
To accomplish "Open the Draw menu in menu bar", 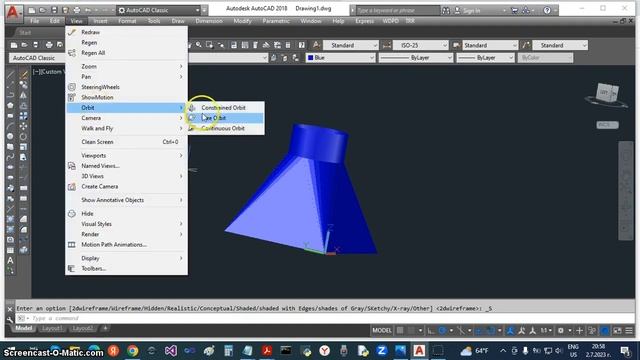I will pyautogui.click(x=178, y=21).
